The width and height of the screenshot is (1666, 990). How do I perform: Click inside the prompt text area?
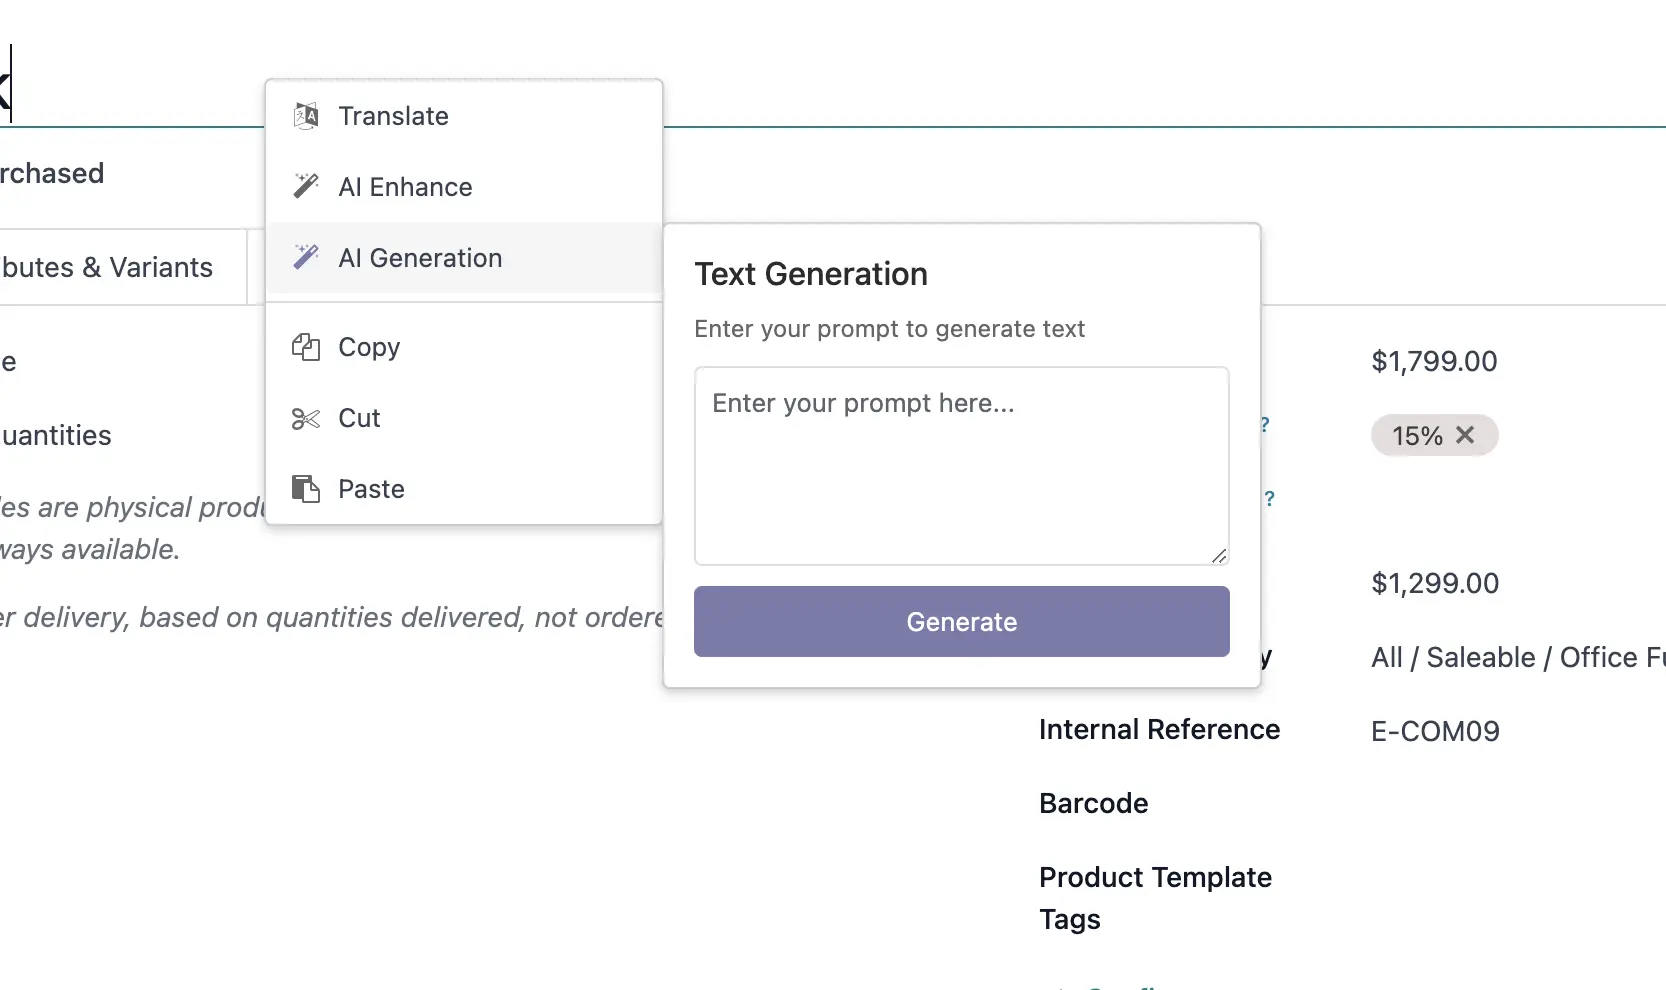[x=960, y=465]
